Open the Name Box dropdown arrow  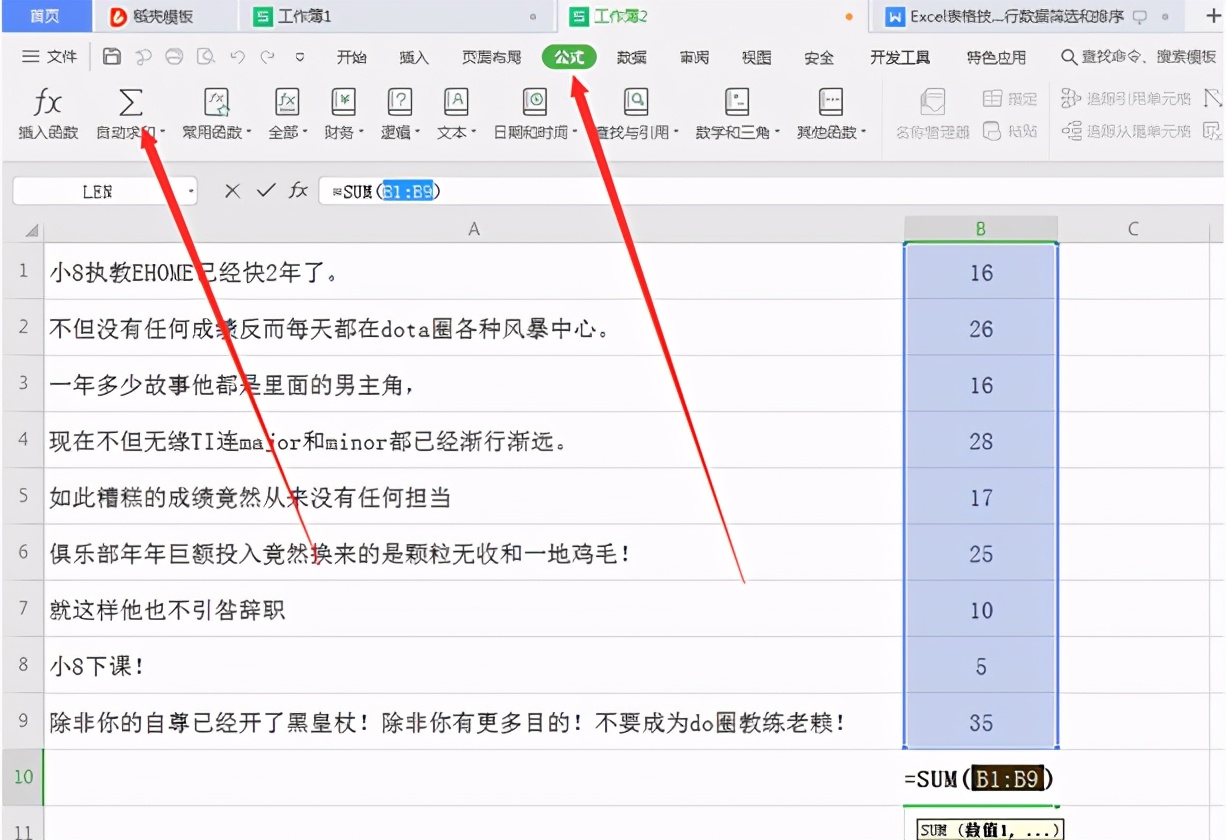[x=191, y=191]
